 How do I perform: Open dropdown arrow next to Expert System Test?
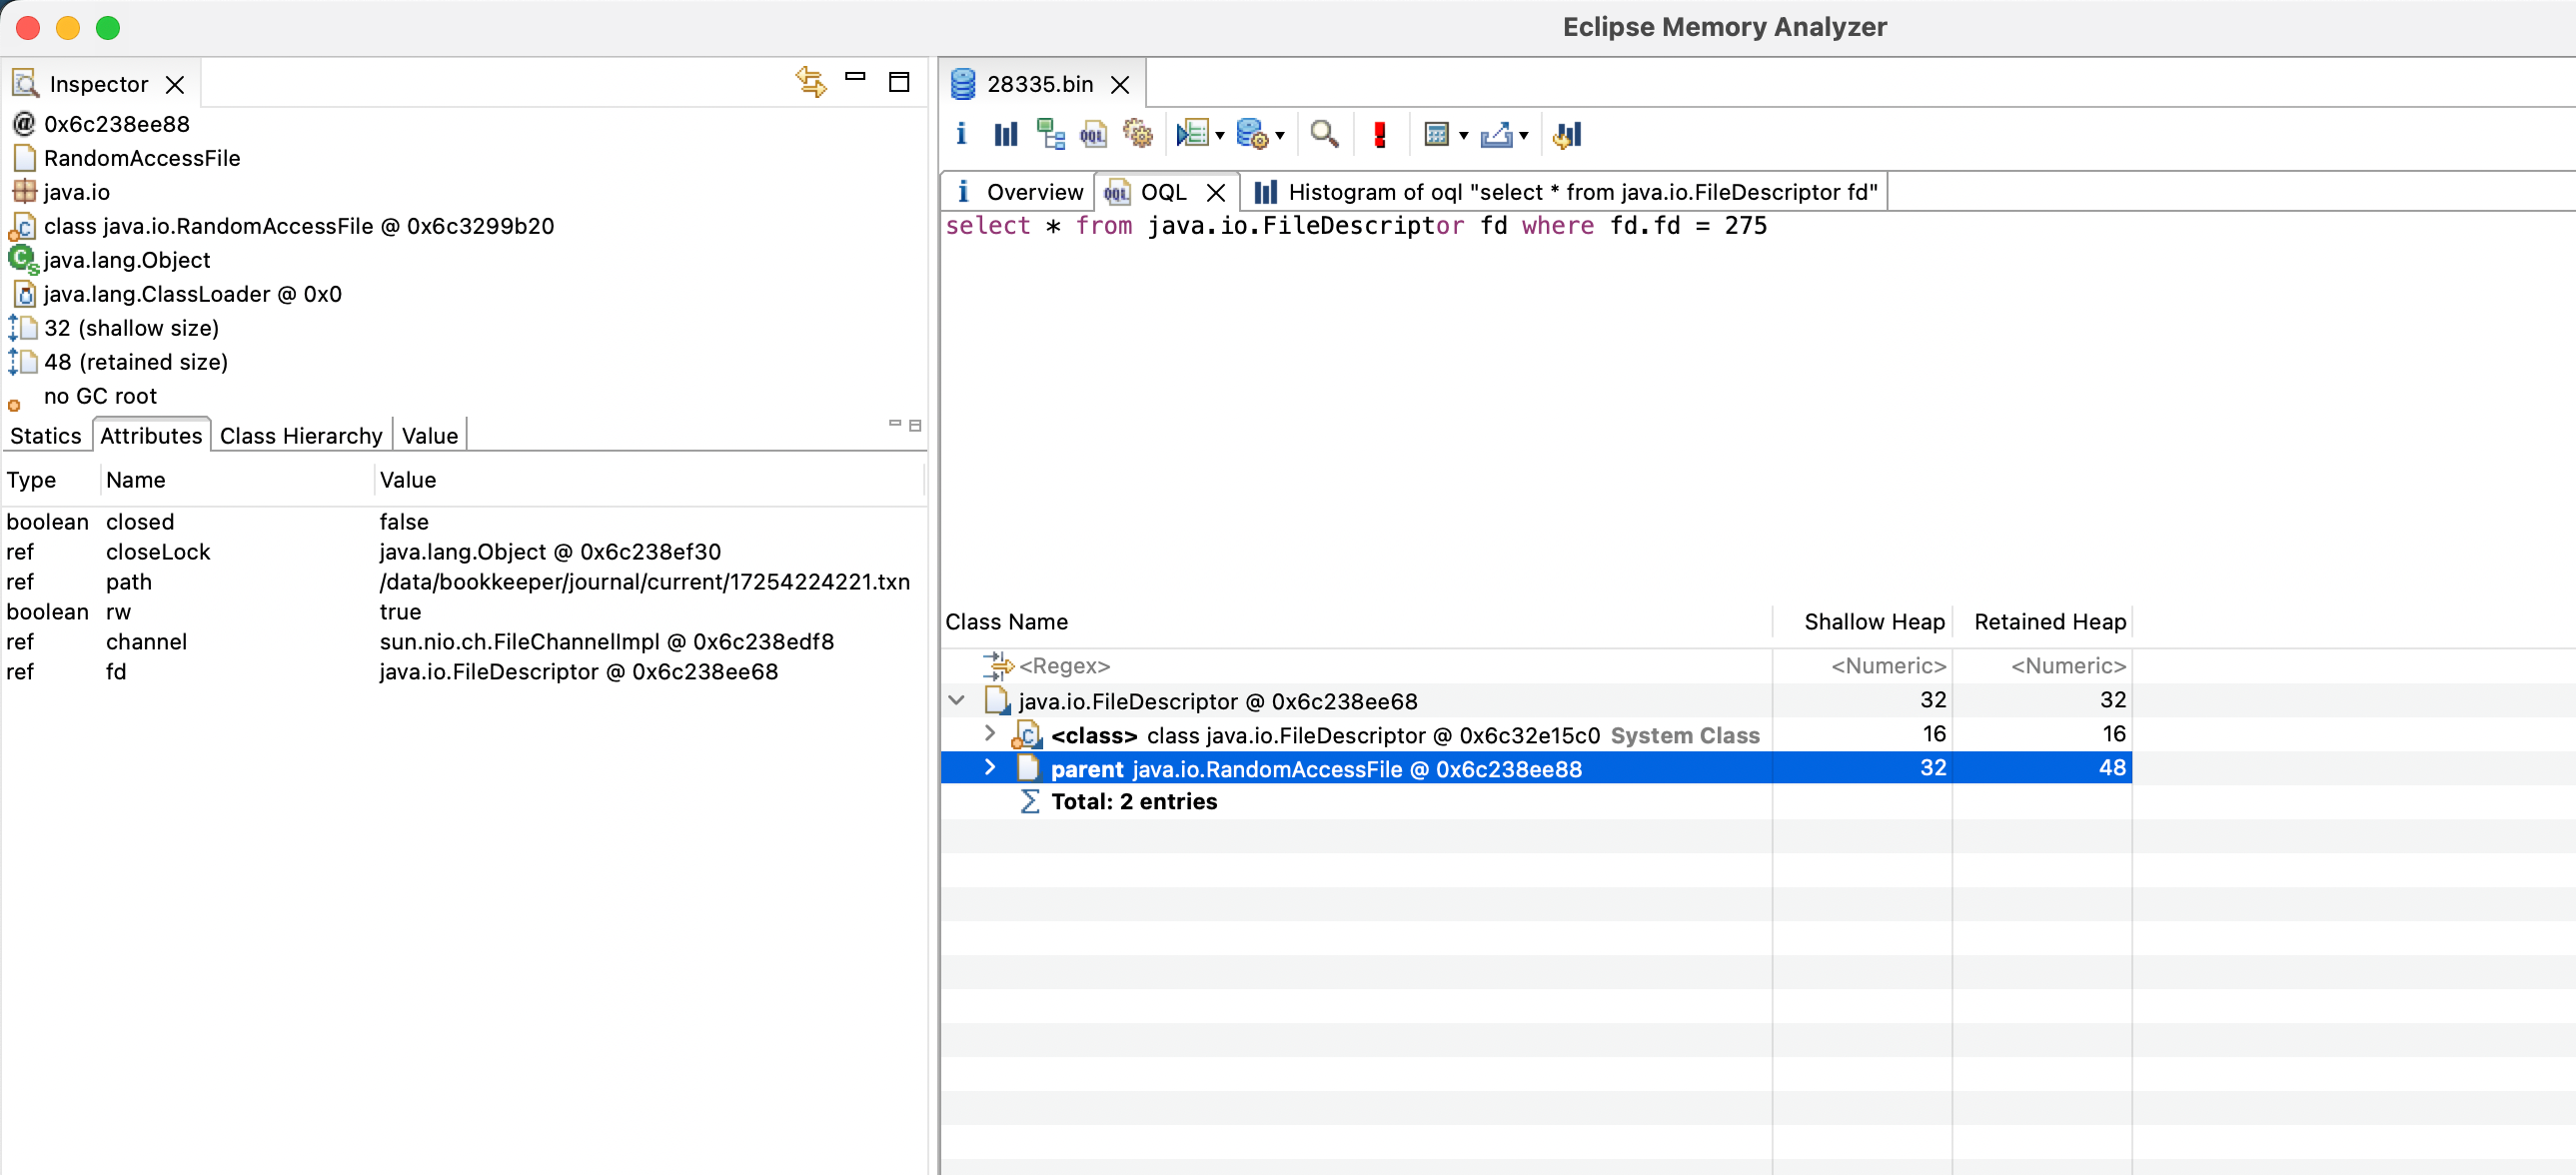[1219, 136]
